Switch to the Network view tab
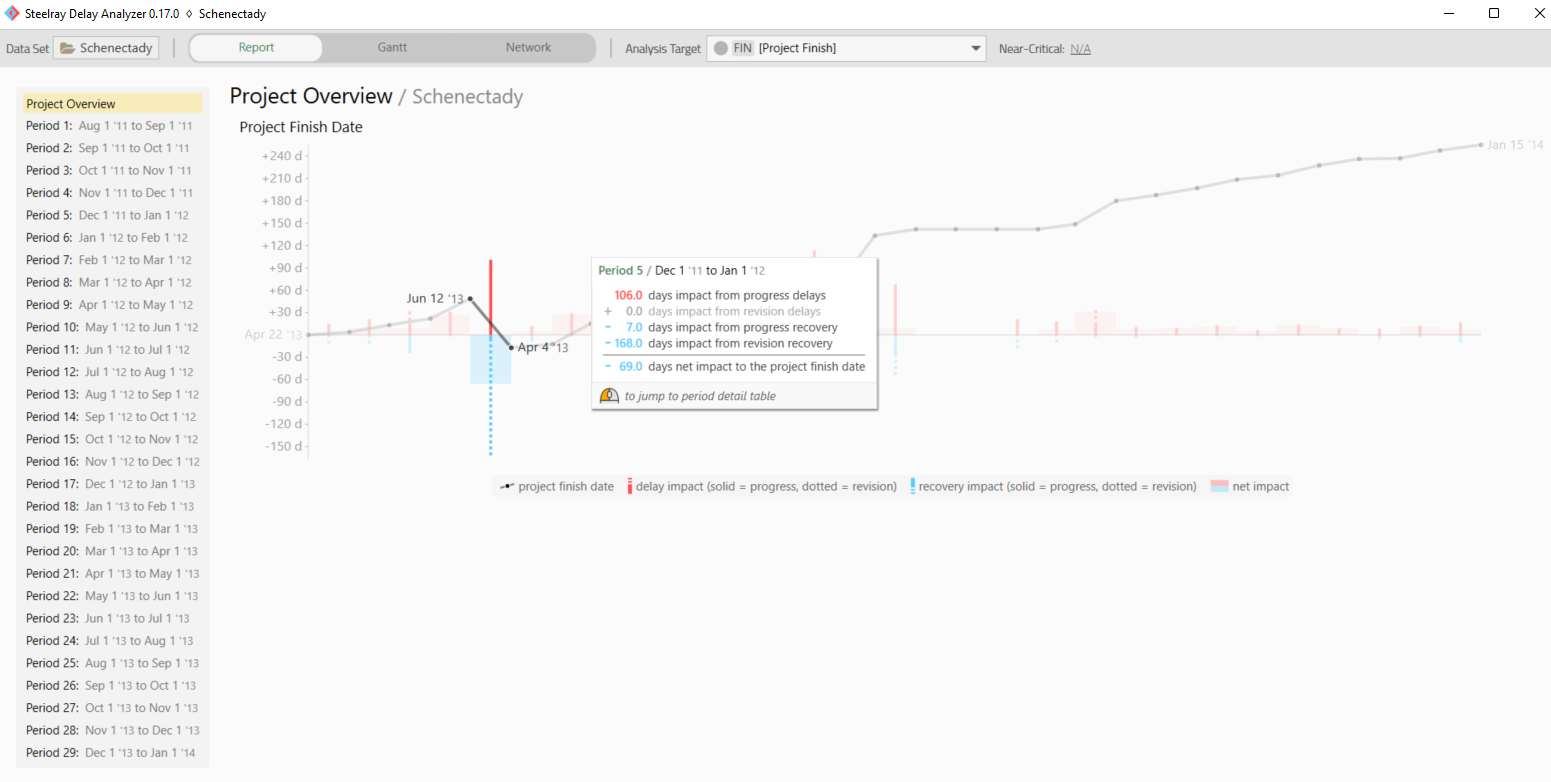Image resolution: width=1551 pixels, height=782 pixels. pyautogui.click(x=528, y=47)
